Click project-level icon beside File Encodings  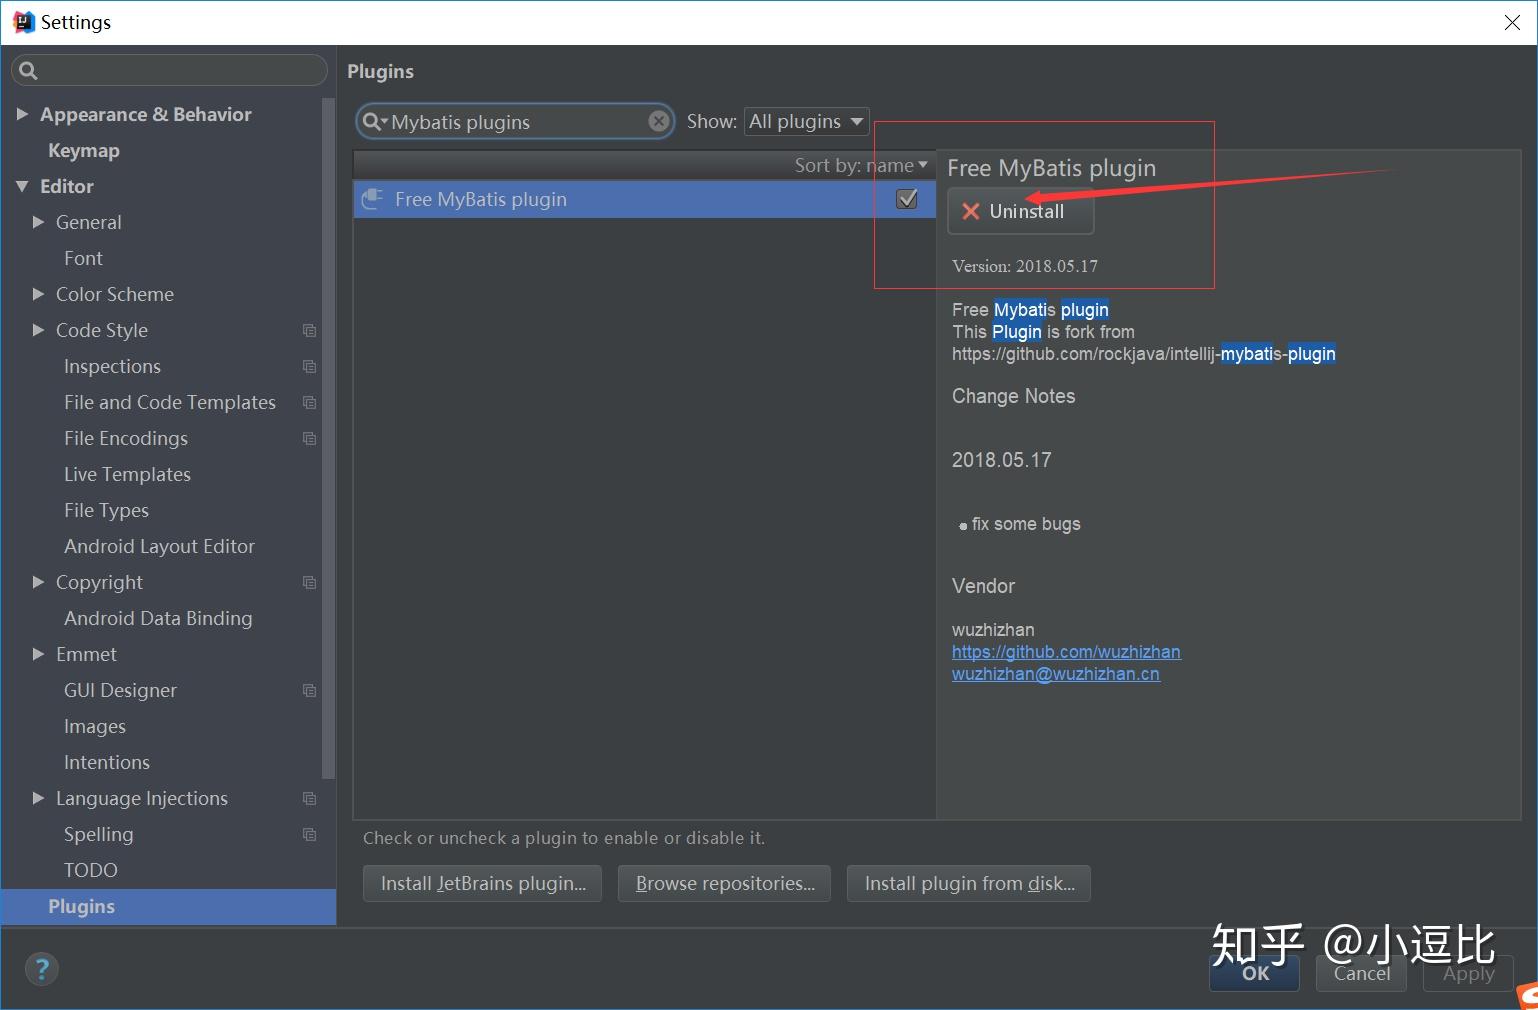click(x=310, y=439)
